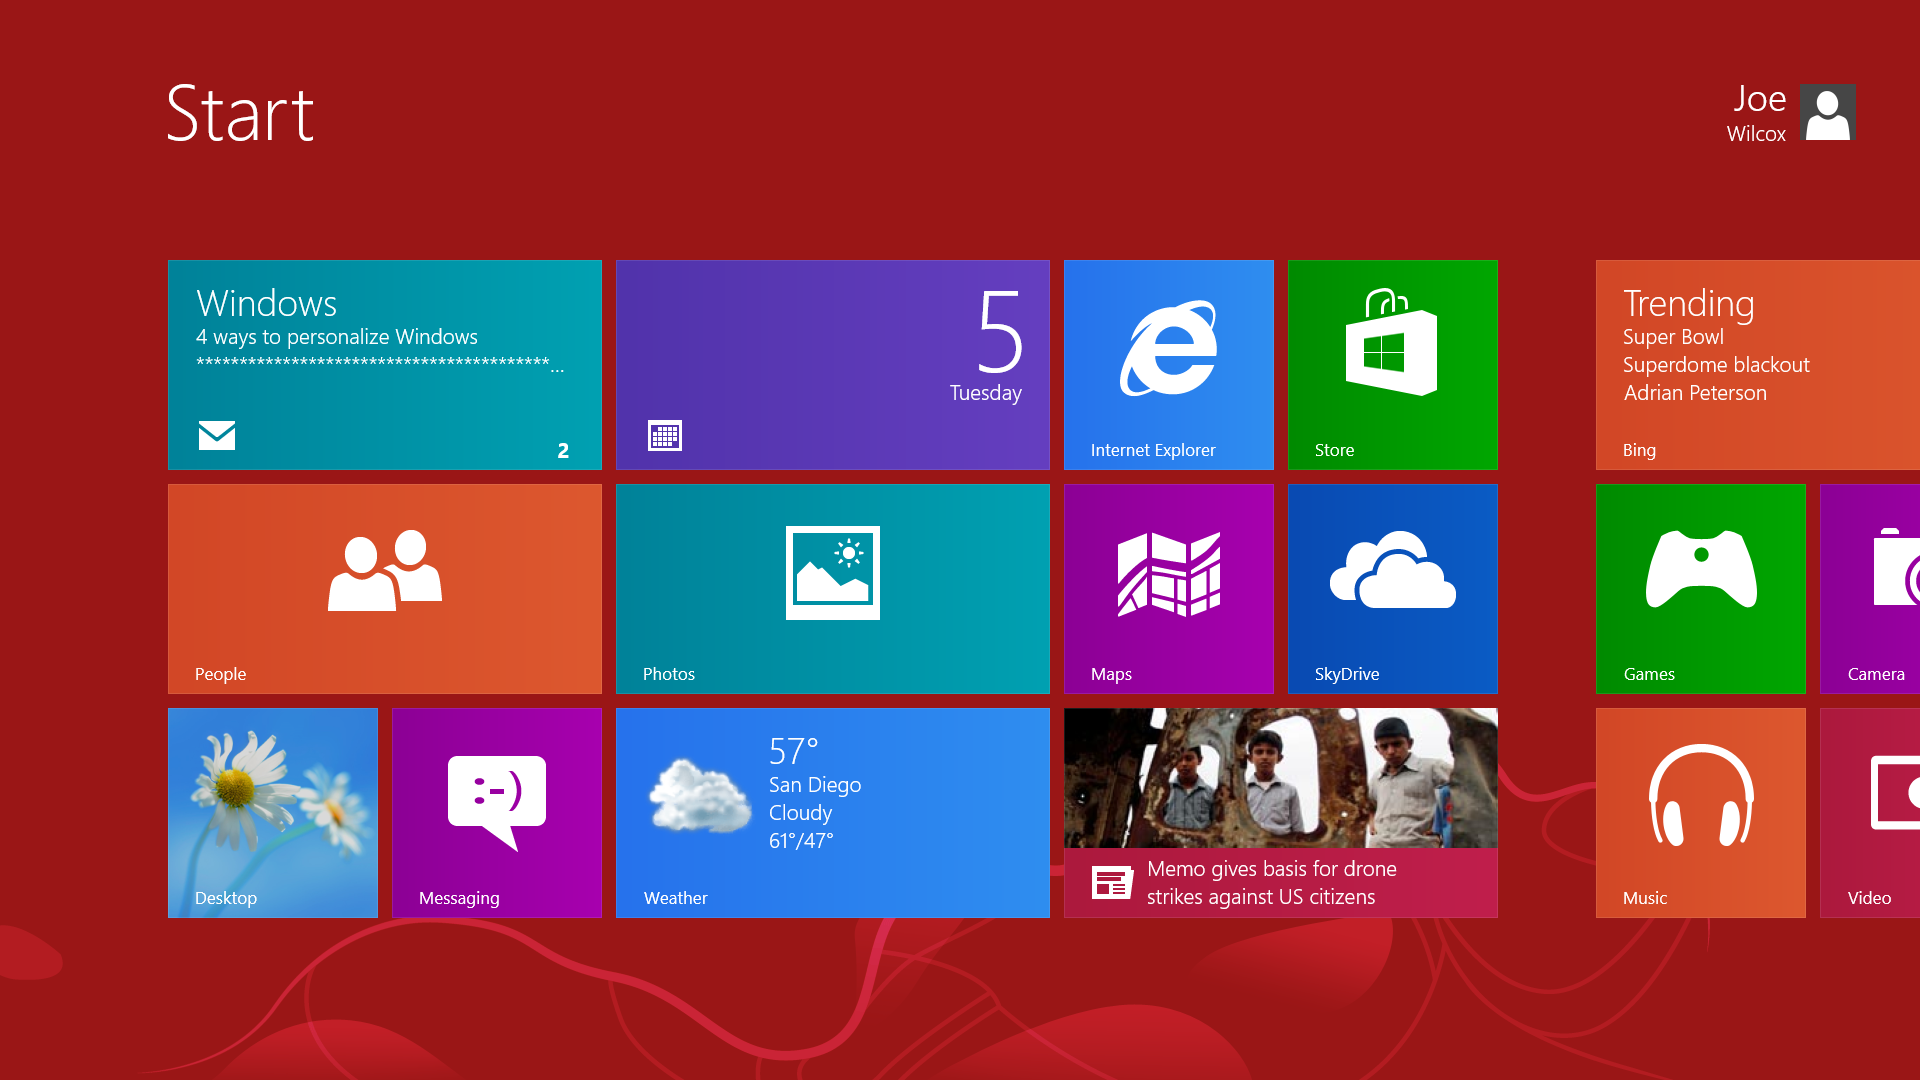Image resolution: width=1920 pixels, height=1080 pixels.
Task: Click the news photo of boys
Action: [1280, 778]
